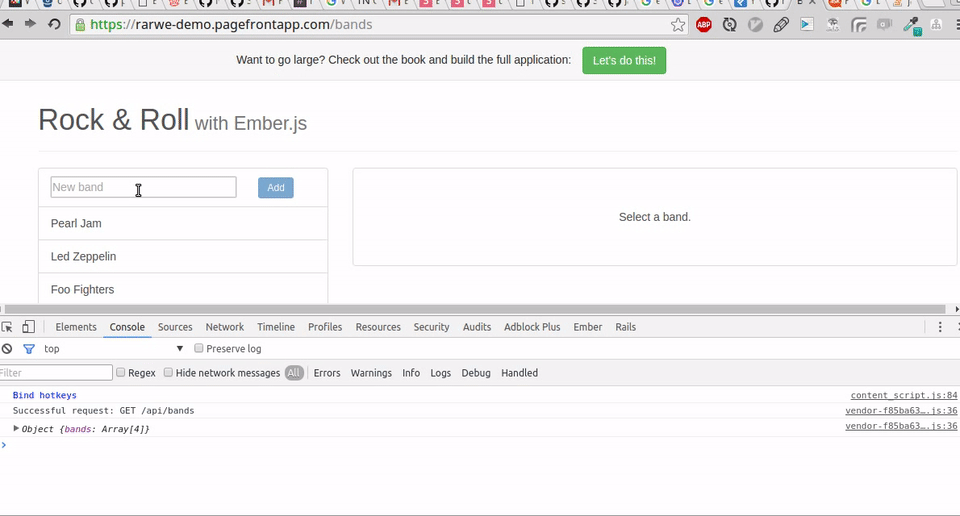Open the Ember inspector tab
Image resolution: width=960 pixels, height=516 pixels.
588,327
